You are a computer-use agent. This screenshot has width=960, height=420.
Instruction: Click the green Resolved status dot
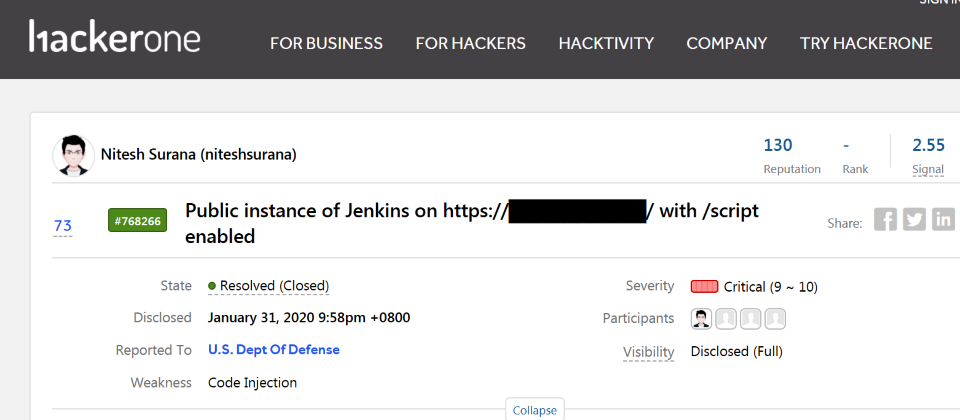212,286
